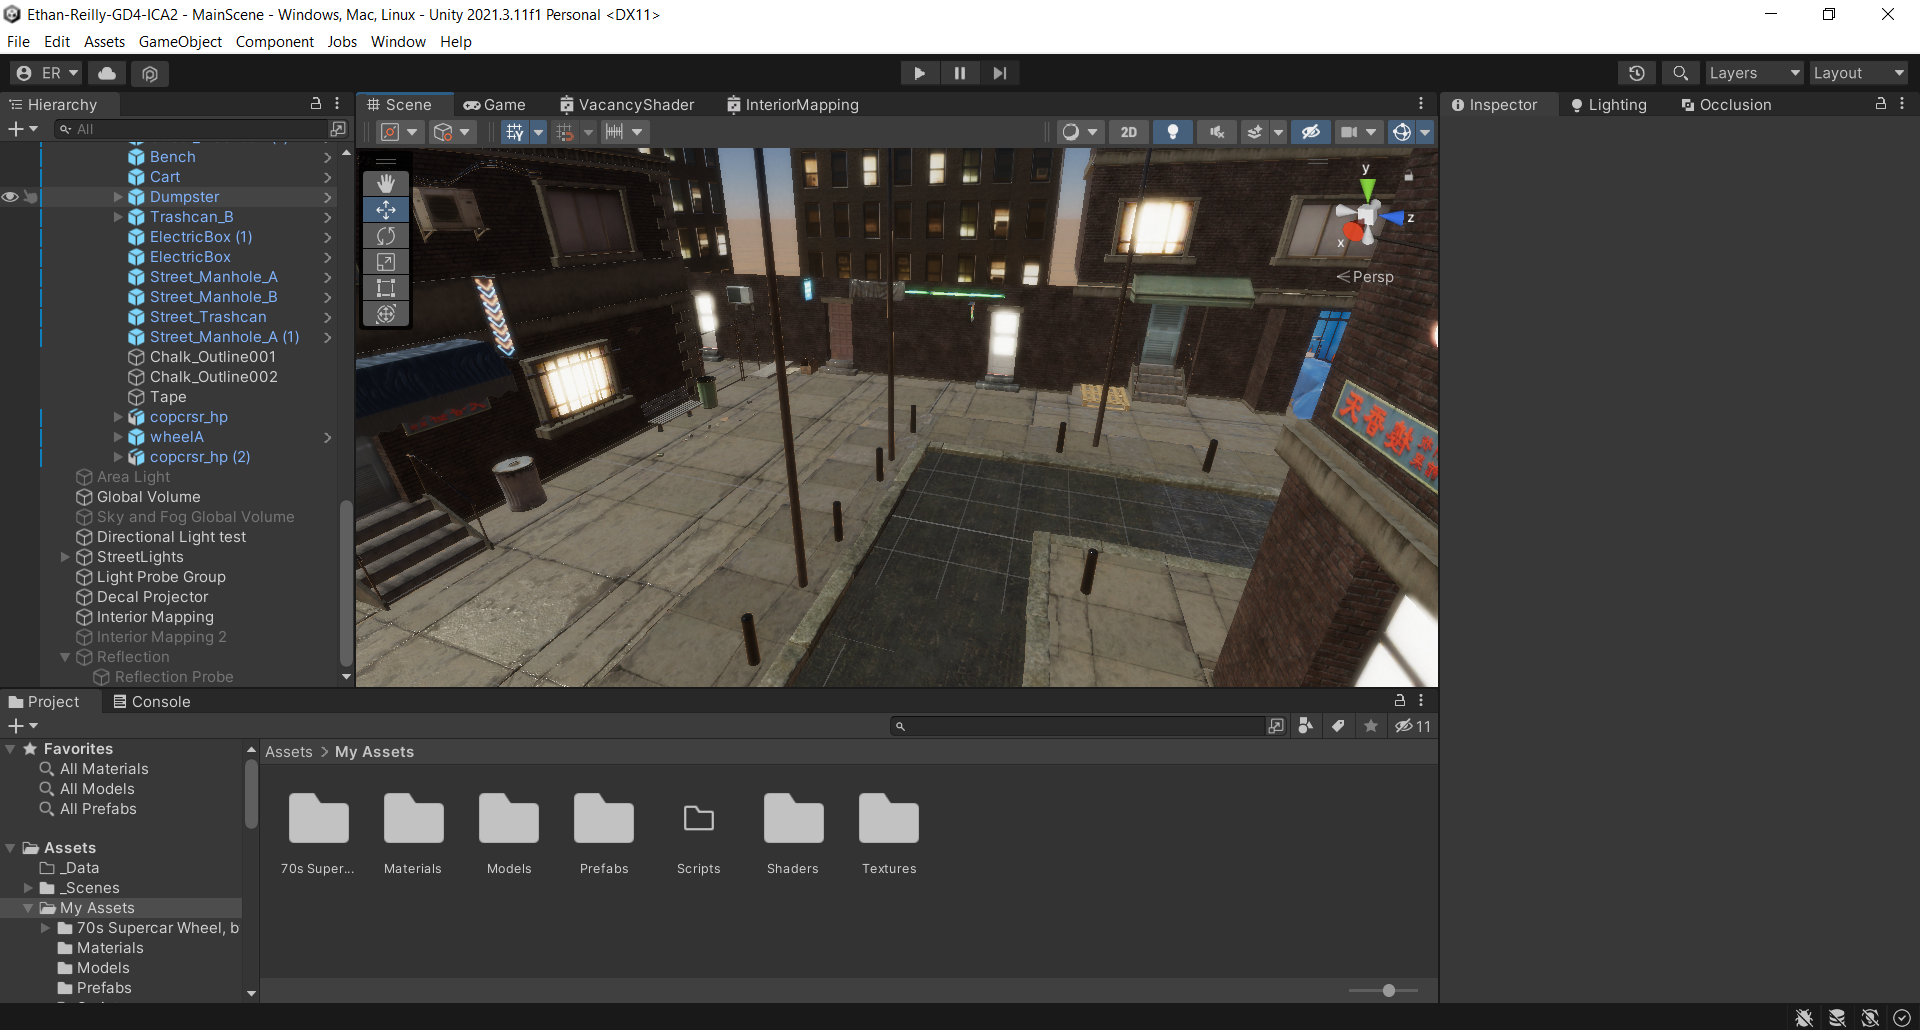Open the Layers dropdown

[1753, 73]
